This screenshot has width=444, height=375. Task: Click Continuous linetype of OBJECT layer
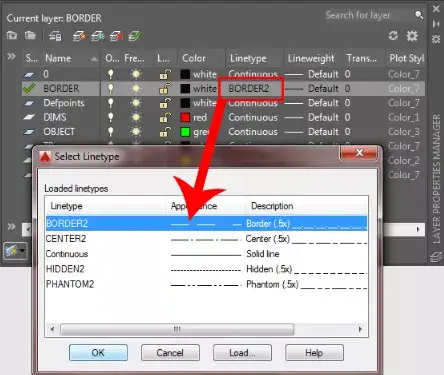253,132
